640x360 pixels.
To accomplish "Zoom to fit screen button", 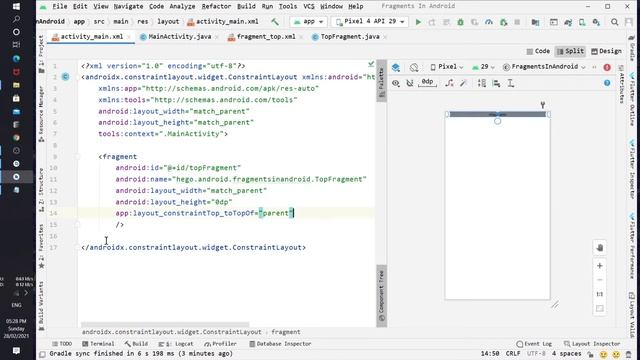I will coord(600,309).
